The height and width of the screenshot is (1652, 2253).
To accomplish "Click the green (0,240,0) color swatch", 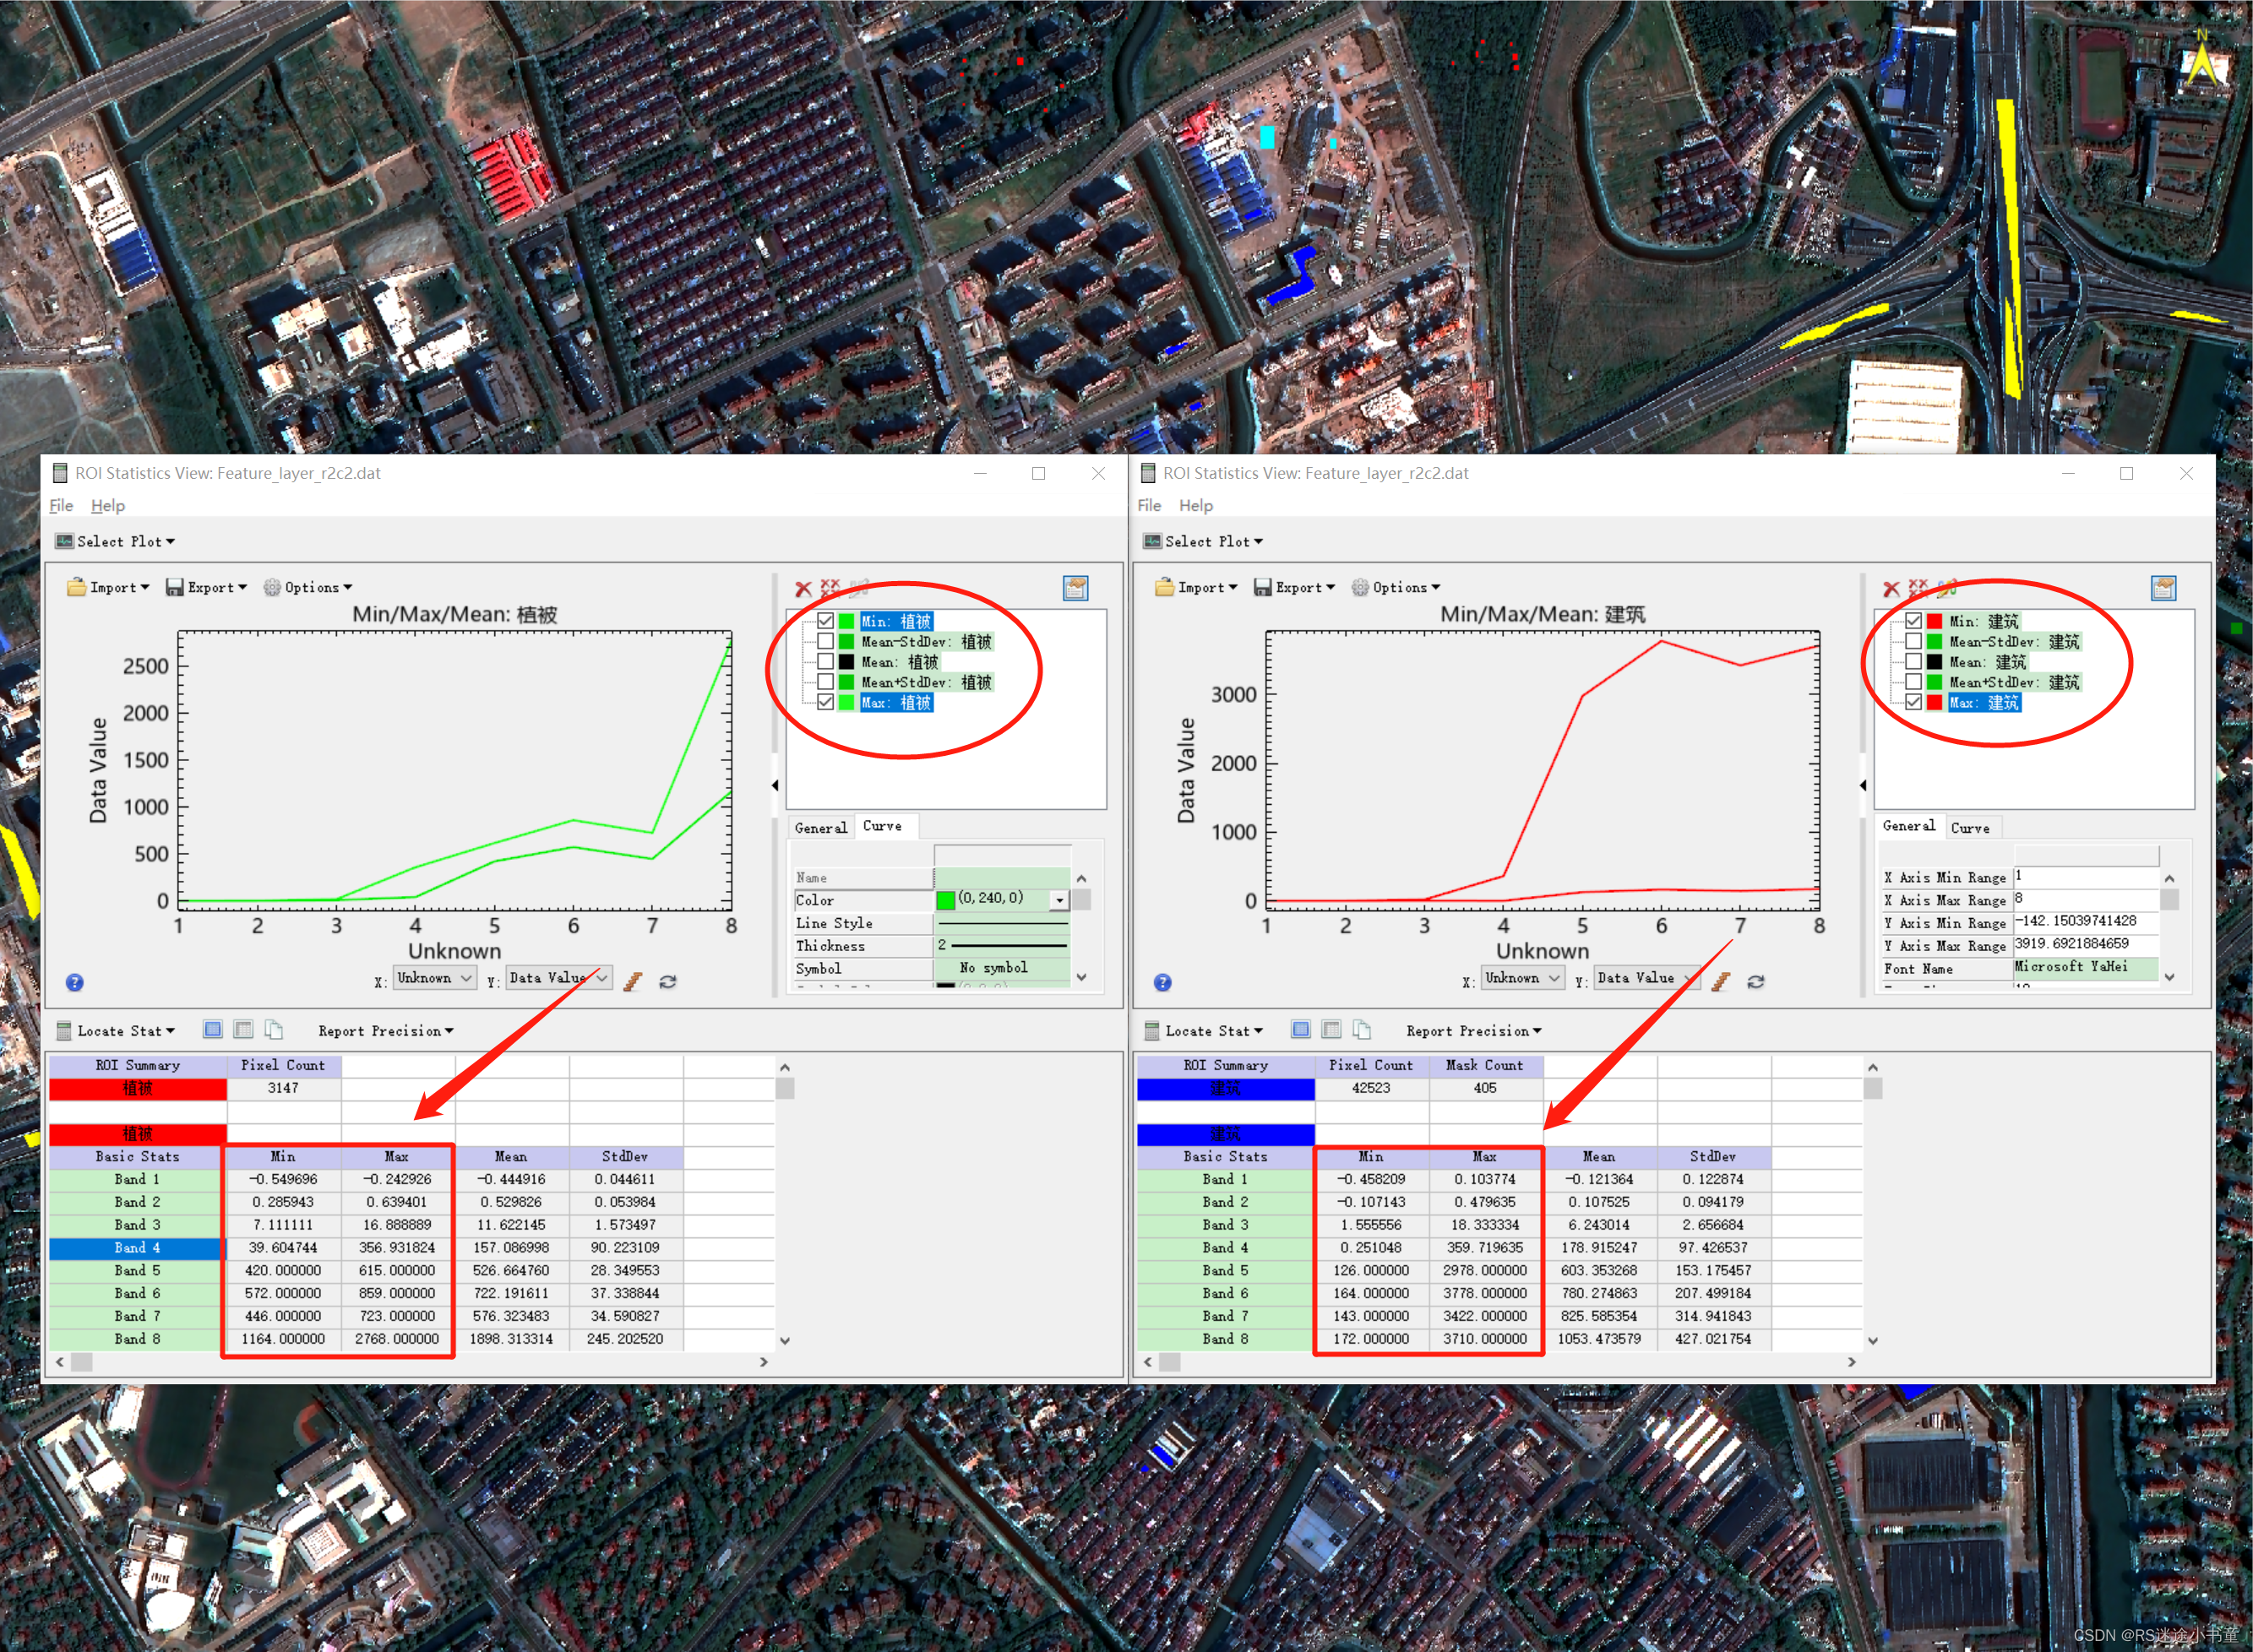I will [945, 900].
